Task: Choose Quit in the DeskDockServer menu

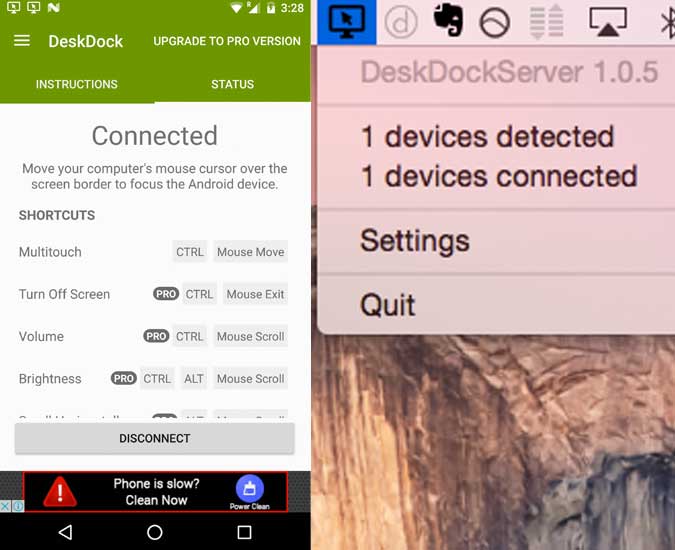Action: (388, 305)
